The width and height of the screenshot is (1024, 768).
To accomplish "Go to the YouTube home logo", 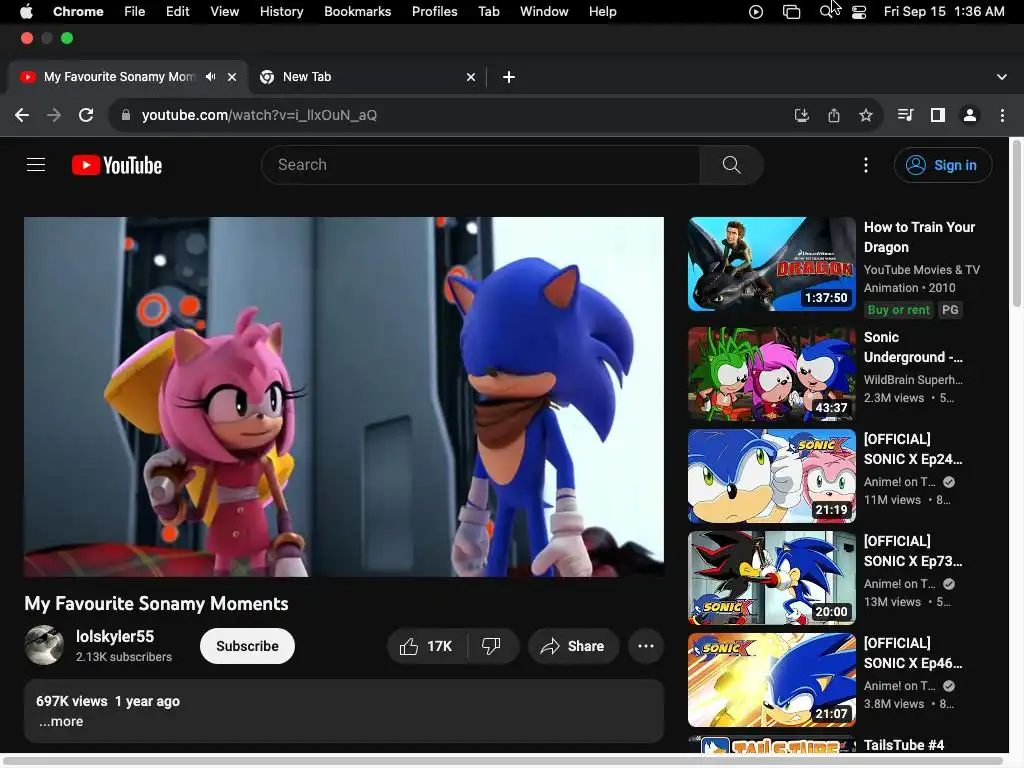I will tap(117, 165).
